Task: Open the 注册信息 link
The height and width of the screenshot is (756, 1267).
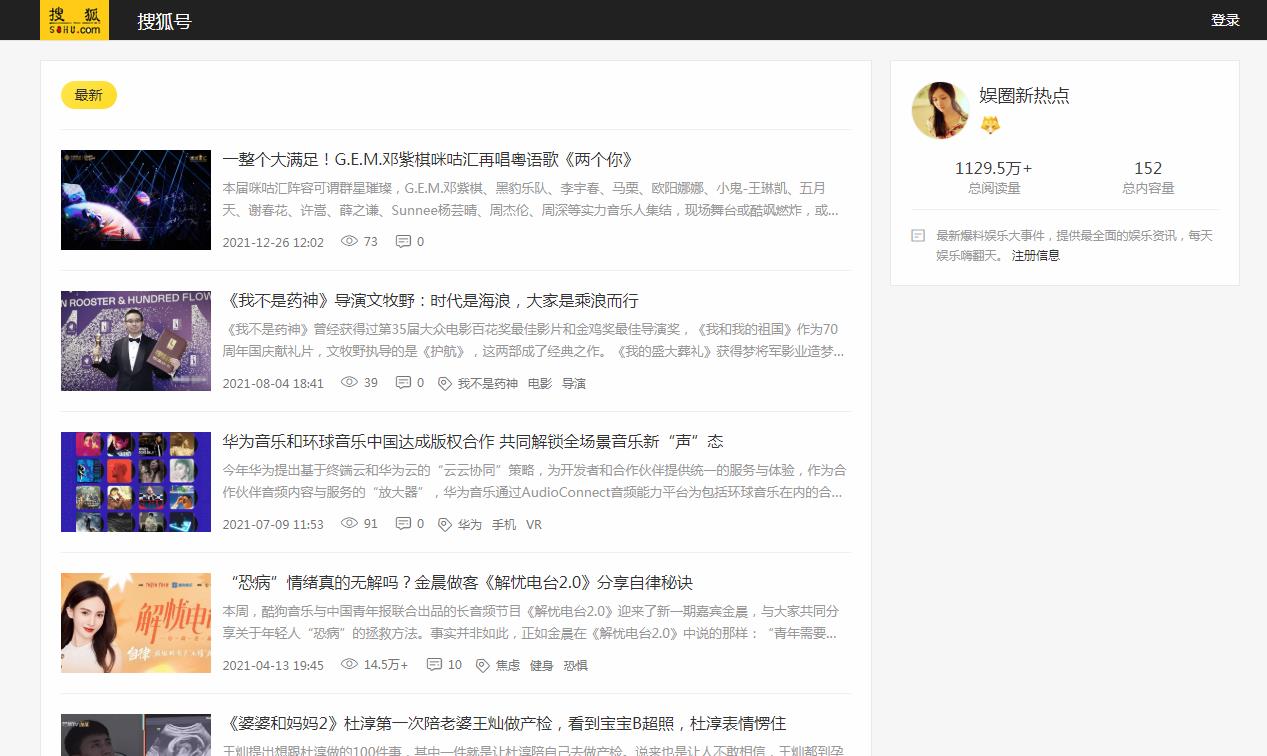Action: tap(1036, 256)
